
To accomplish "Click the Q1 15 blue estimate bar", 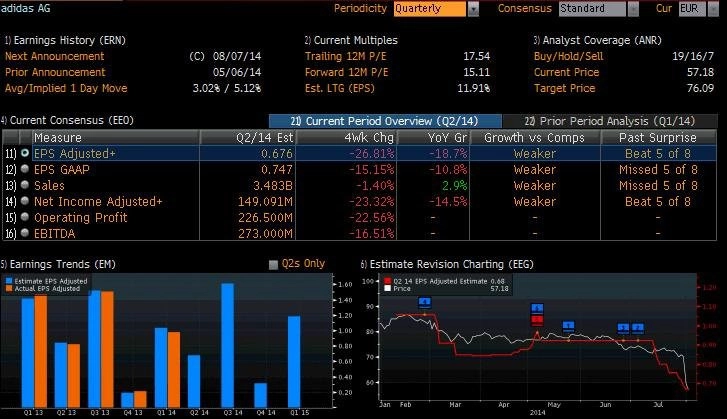I will pos(294,362).
